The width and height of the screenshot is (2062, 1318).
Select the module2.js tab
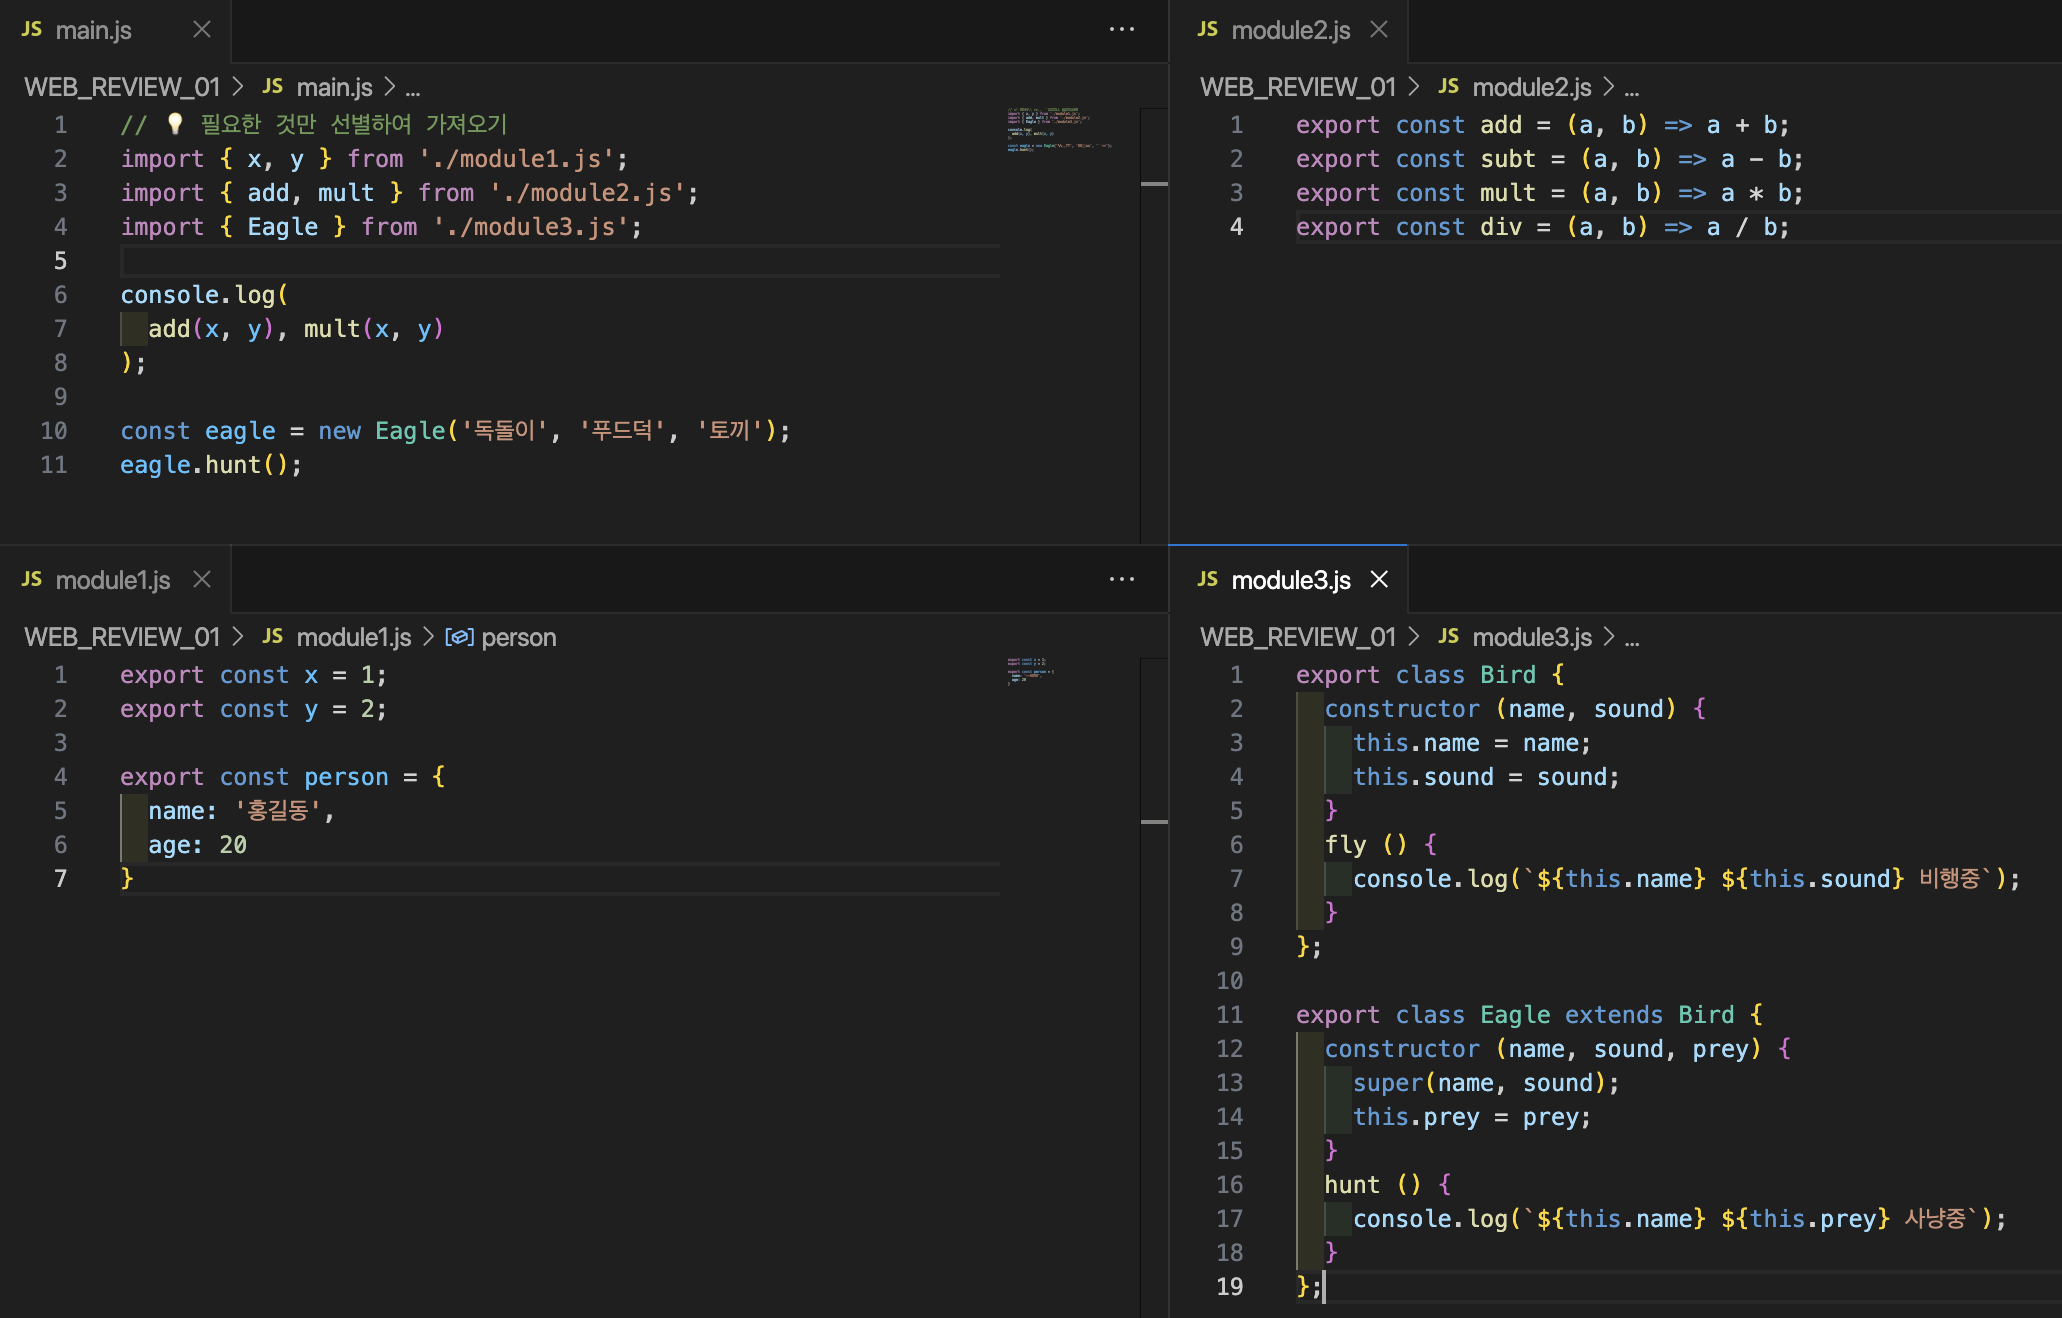pos(1290,30)
